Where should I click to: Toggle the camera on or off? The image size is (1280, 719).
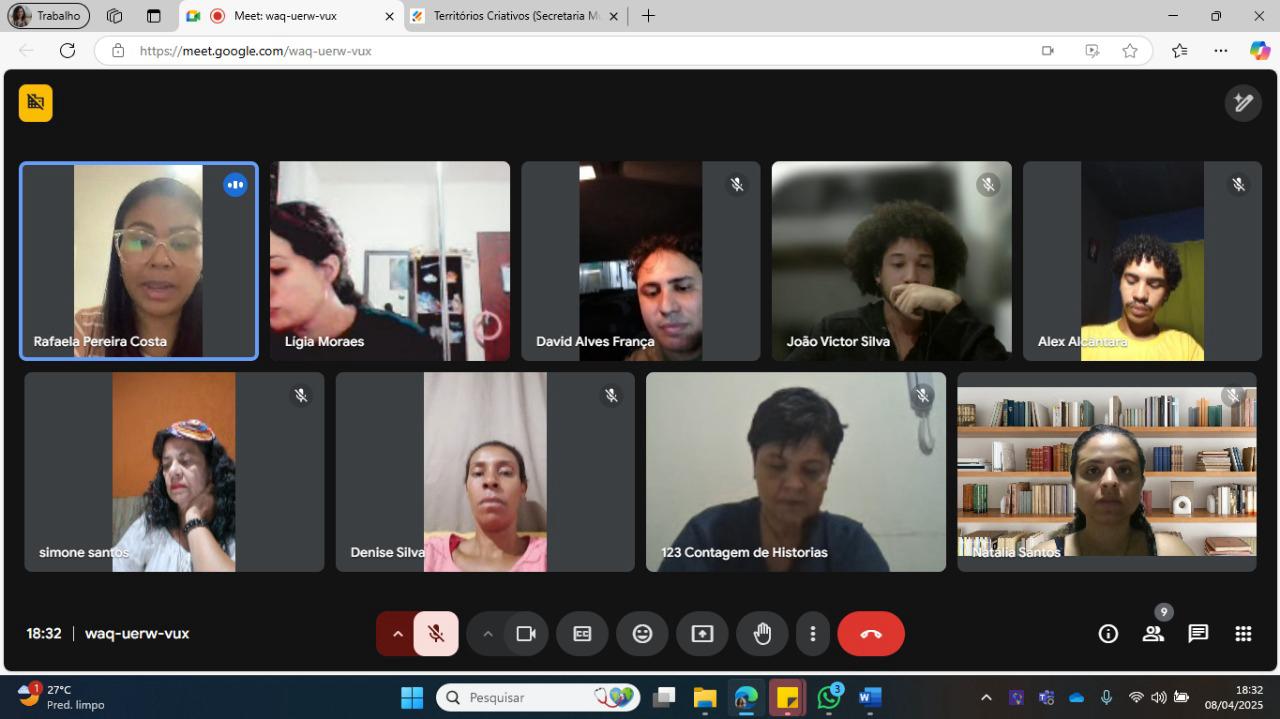point(526,634)
